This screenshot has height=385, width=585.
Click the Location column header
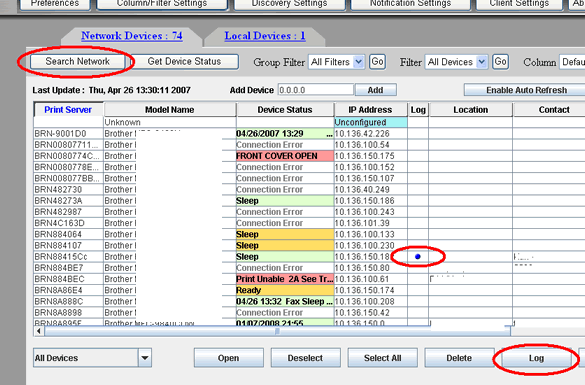470,110
